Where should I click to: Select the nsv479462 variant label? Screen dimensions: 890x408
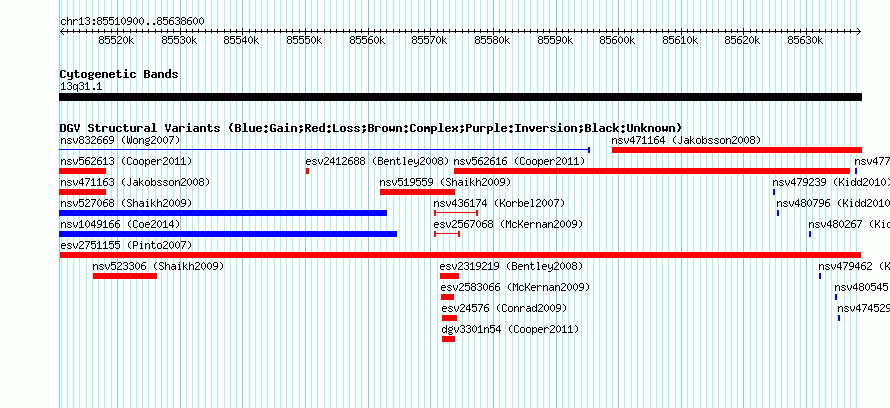[854, 266]
